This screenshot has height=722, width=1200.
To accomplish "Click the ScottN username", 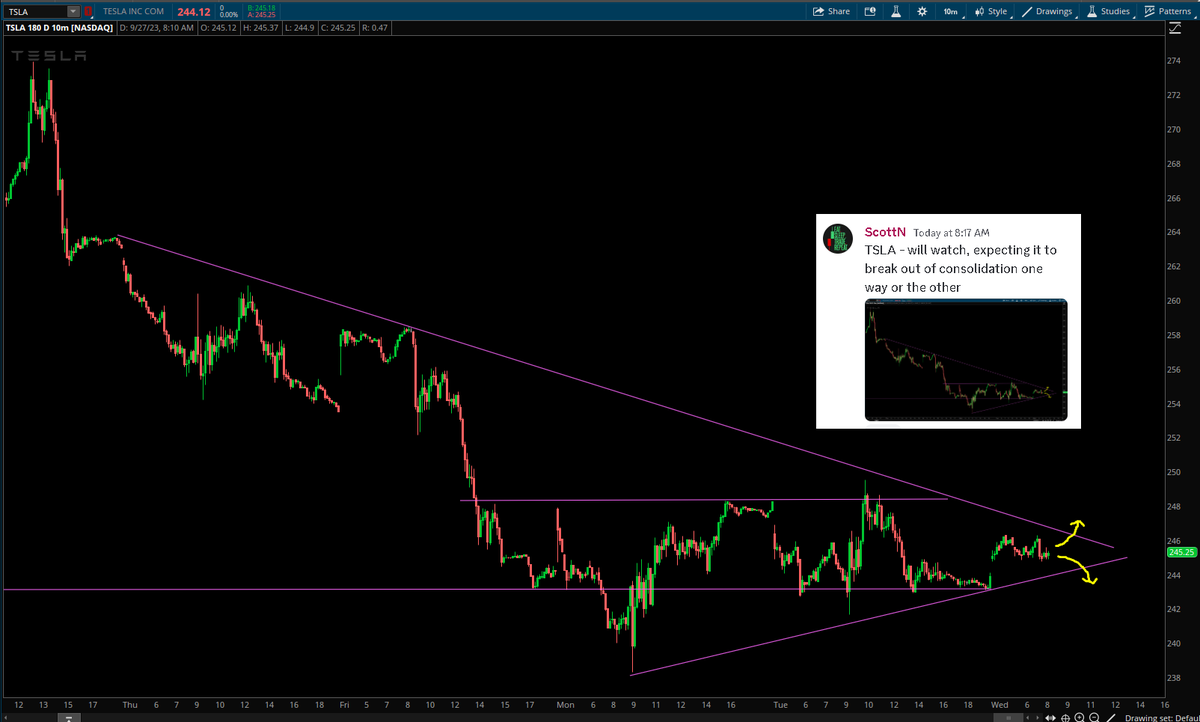I will tap(885, 232).
